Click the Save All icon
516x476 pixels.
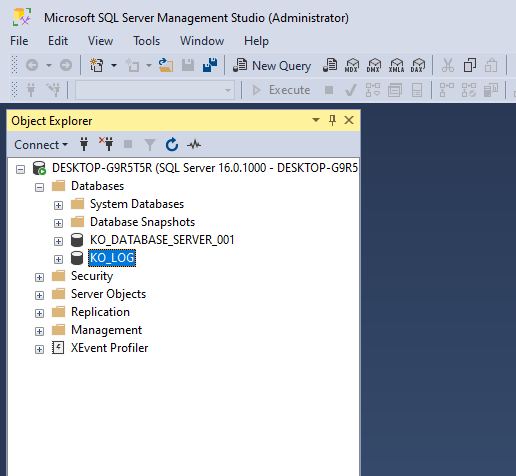point(210,65)
